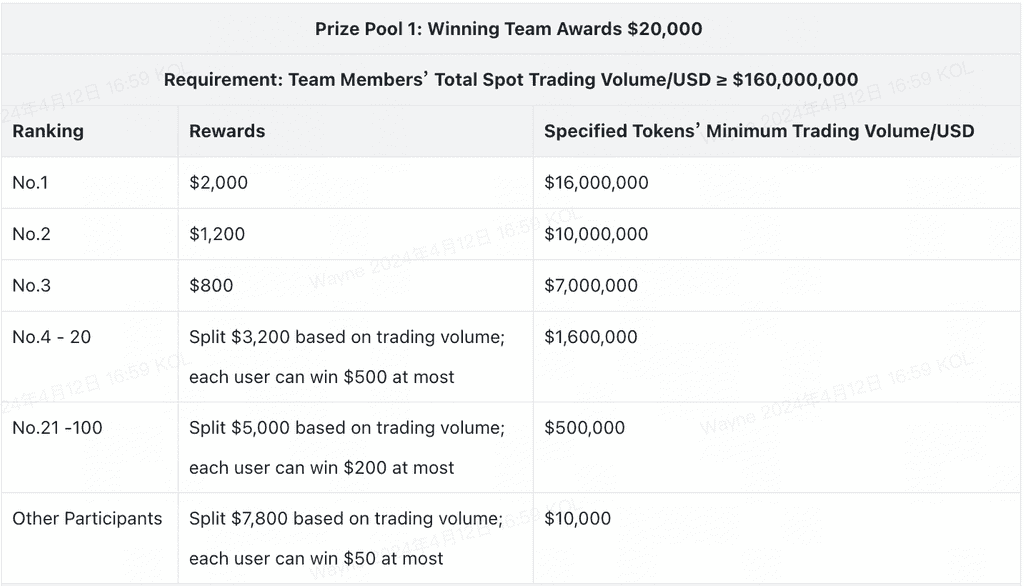Click the Split $5,000 reward text

346,428
